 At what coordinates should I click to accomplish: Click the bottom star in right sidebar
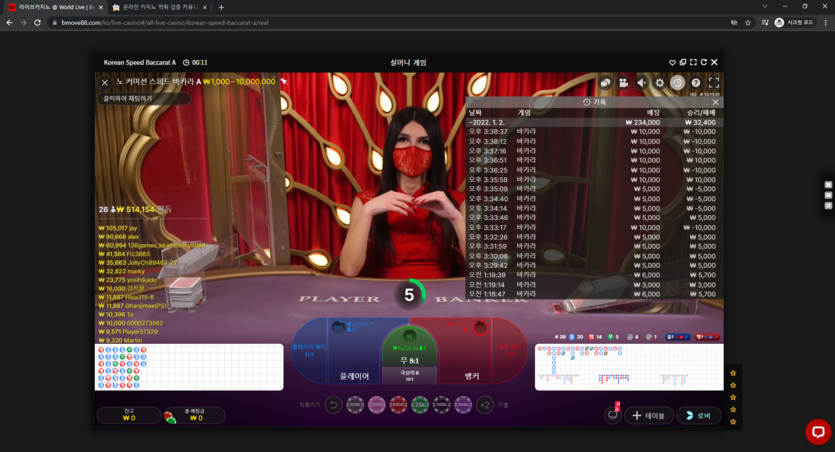[733, 422]
